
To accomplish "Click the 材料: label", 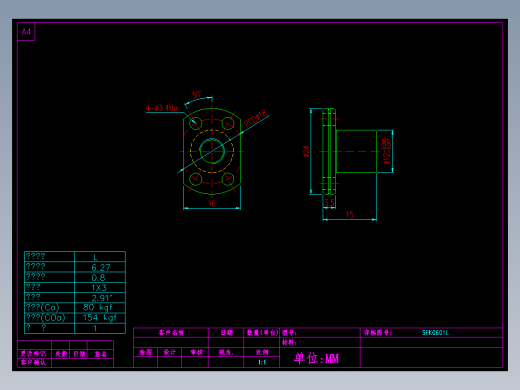I will pyautogui.click(x=289, y=342).
